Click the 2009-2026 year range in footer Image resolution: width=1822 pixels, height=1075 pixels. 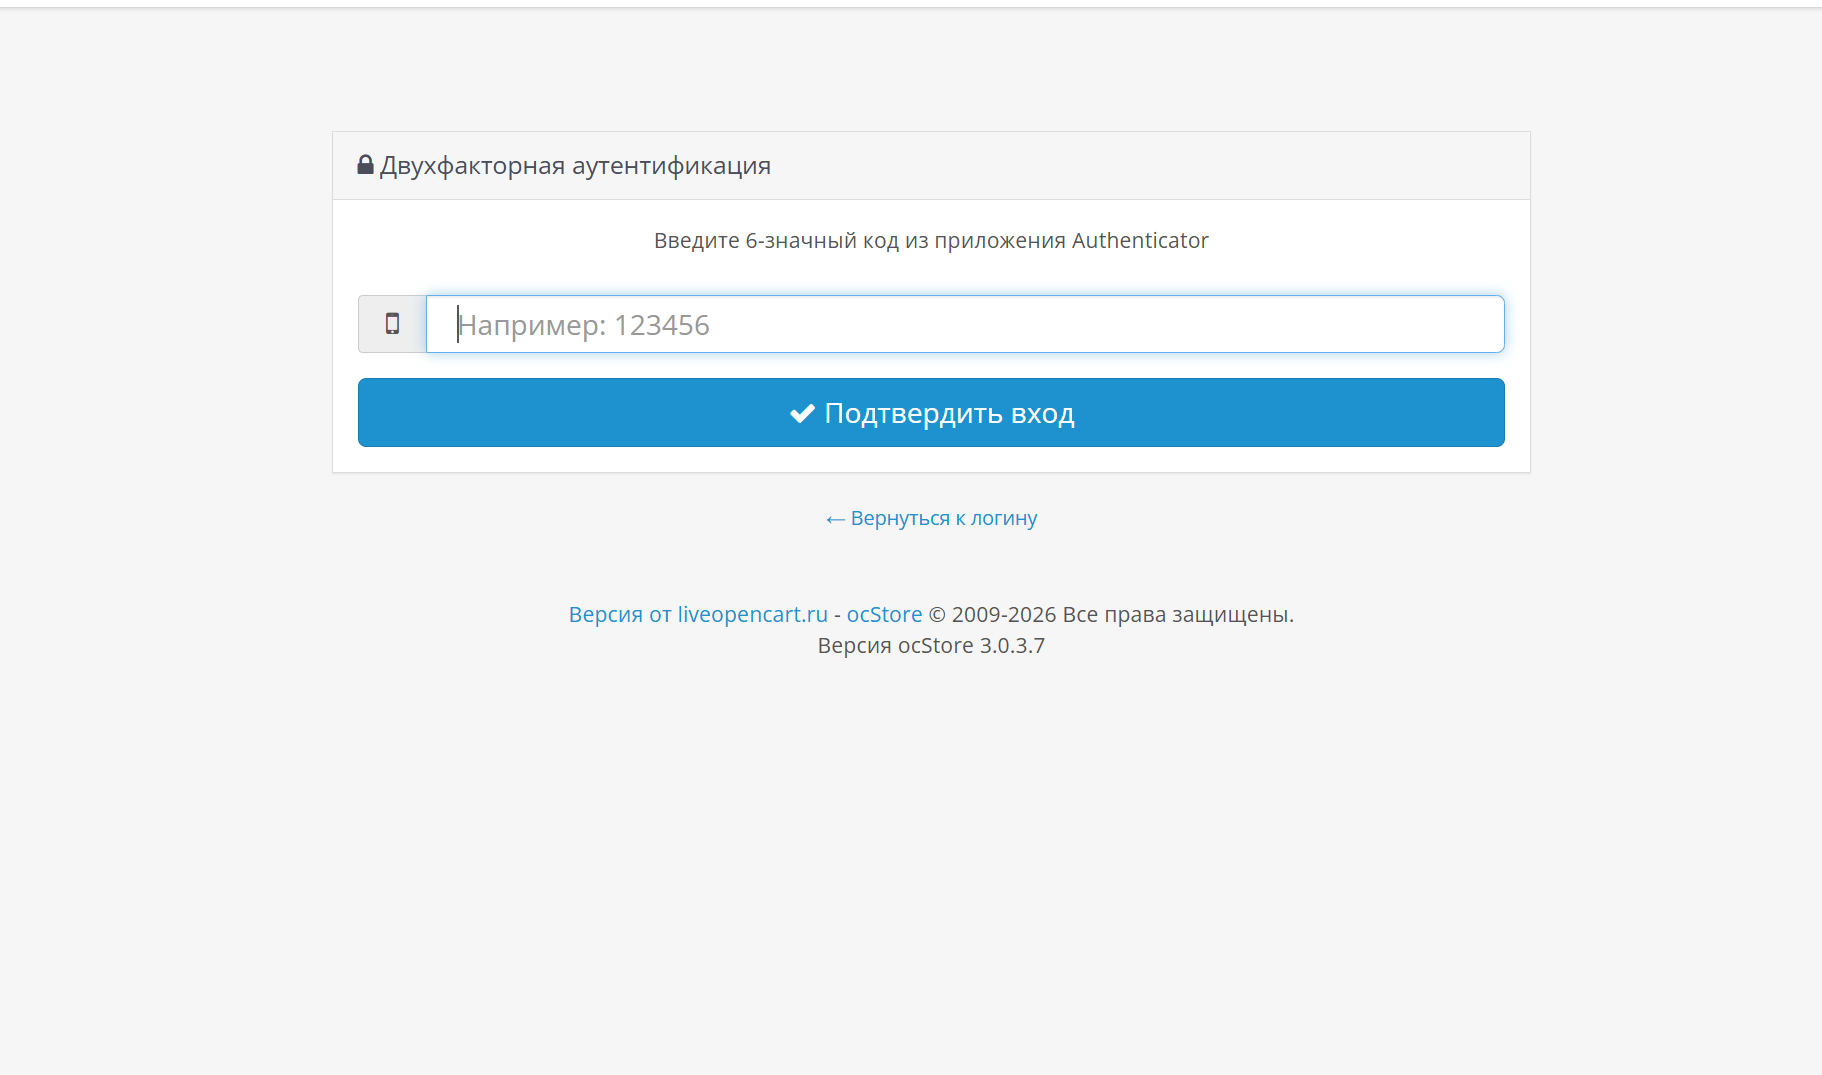coord(1004,614)
